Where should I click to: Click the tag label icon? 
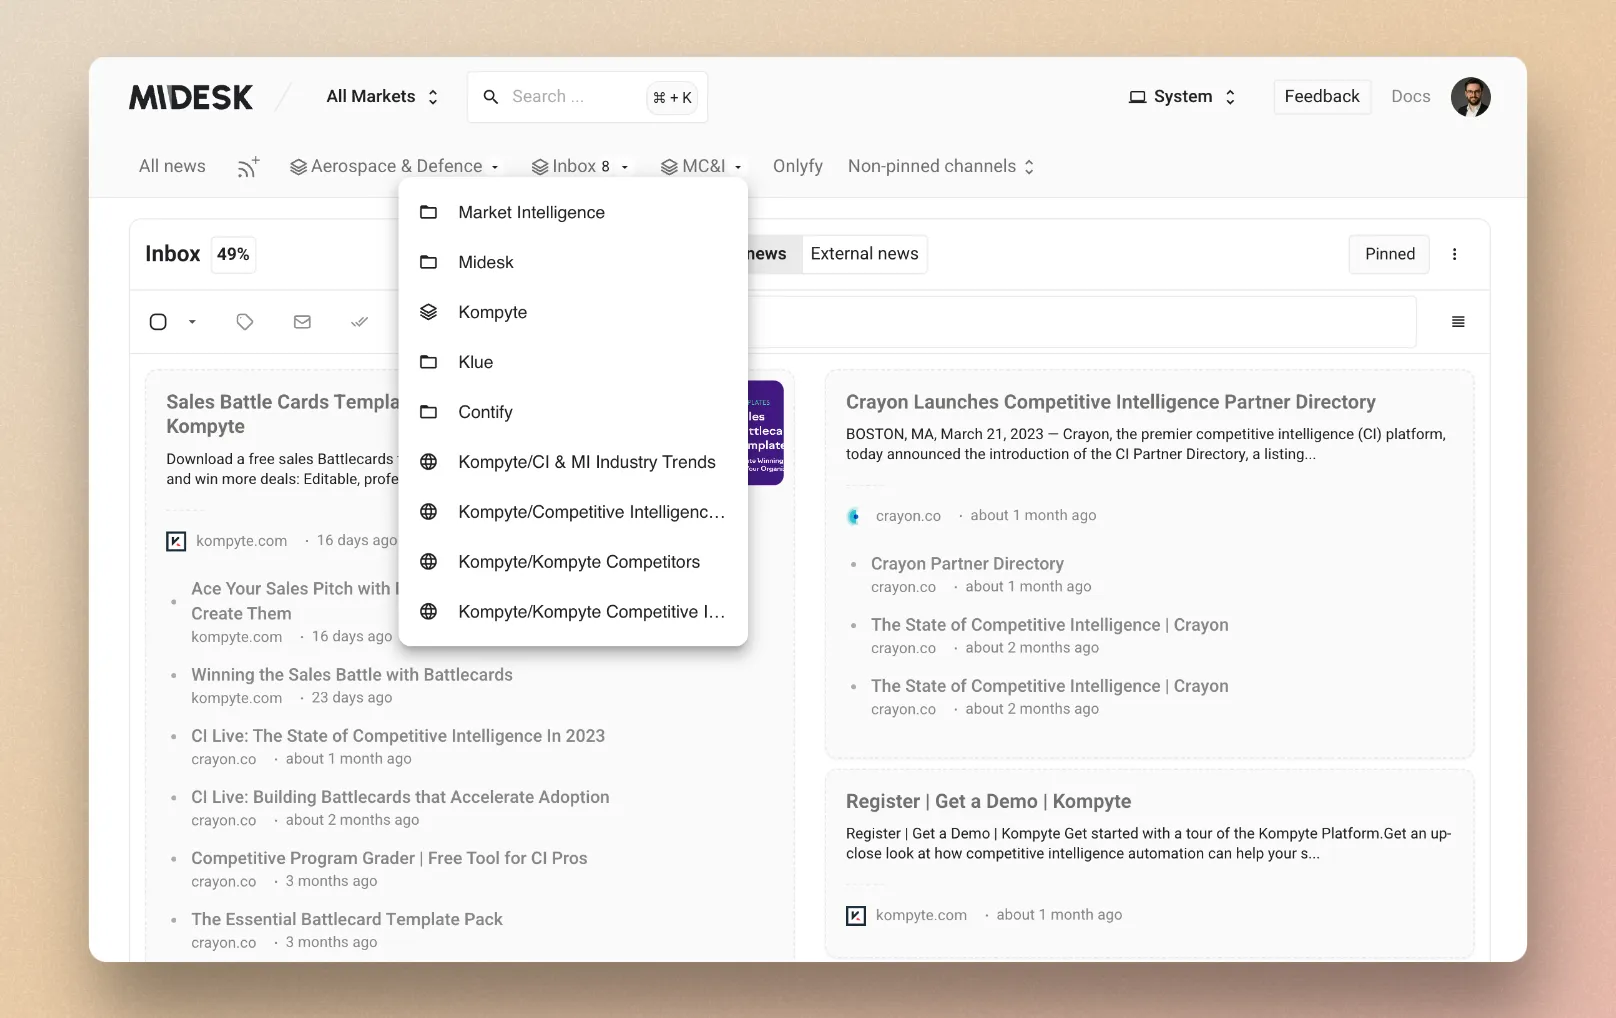tap(245, 322)
